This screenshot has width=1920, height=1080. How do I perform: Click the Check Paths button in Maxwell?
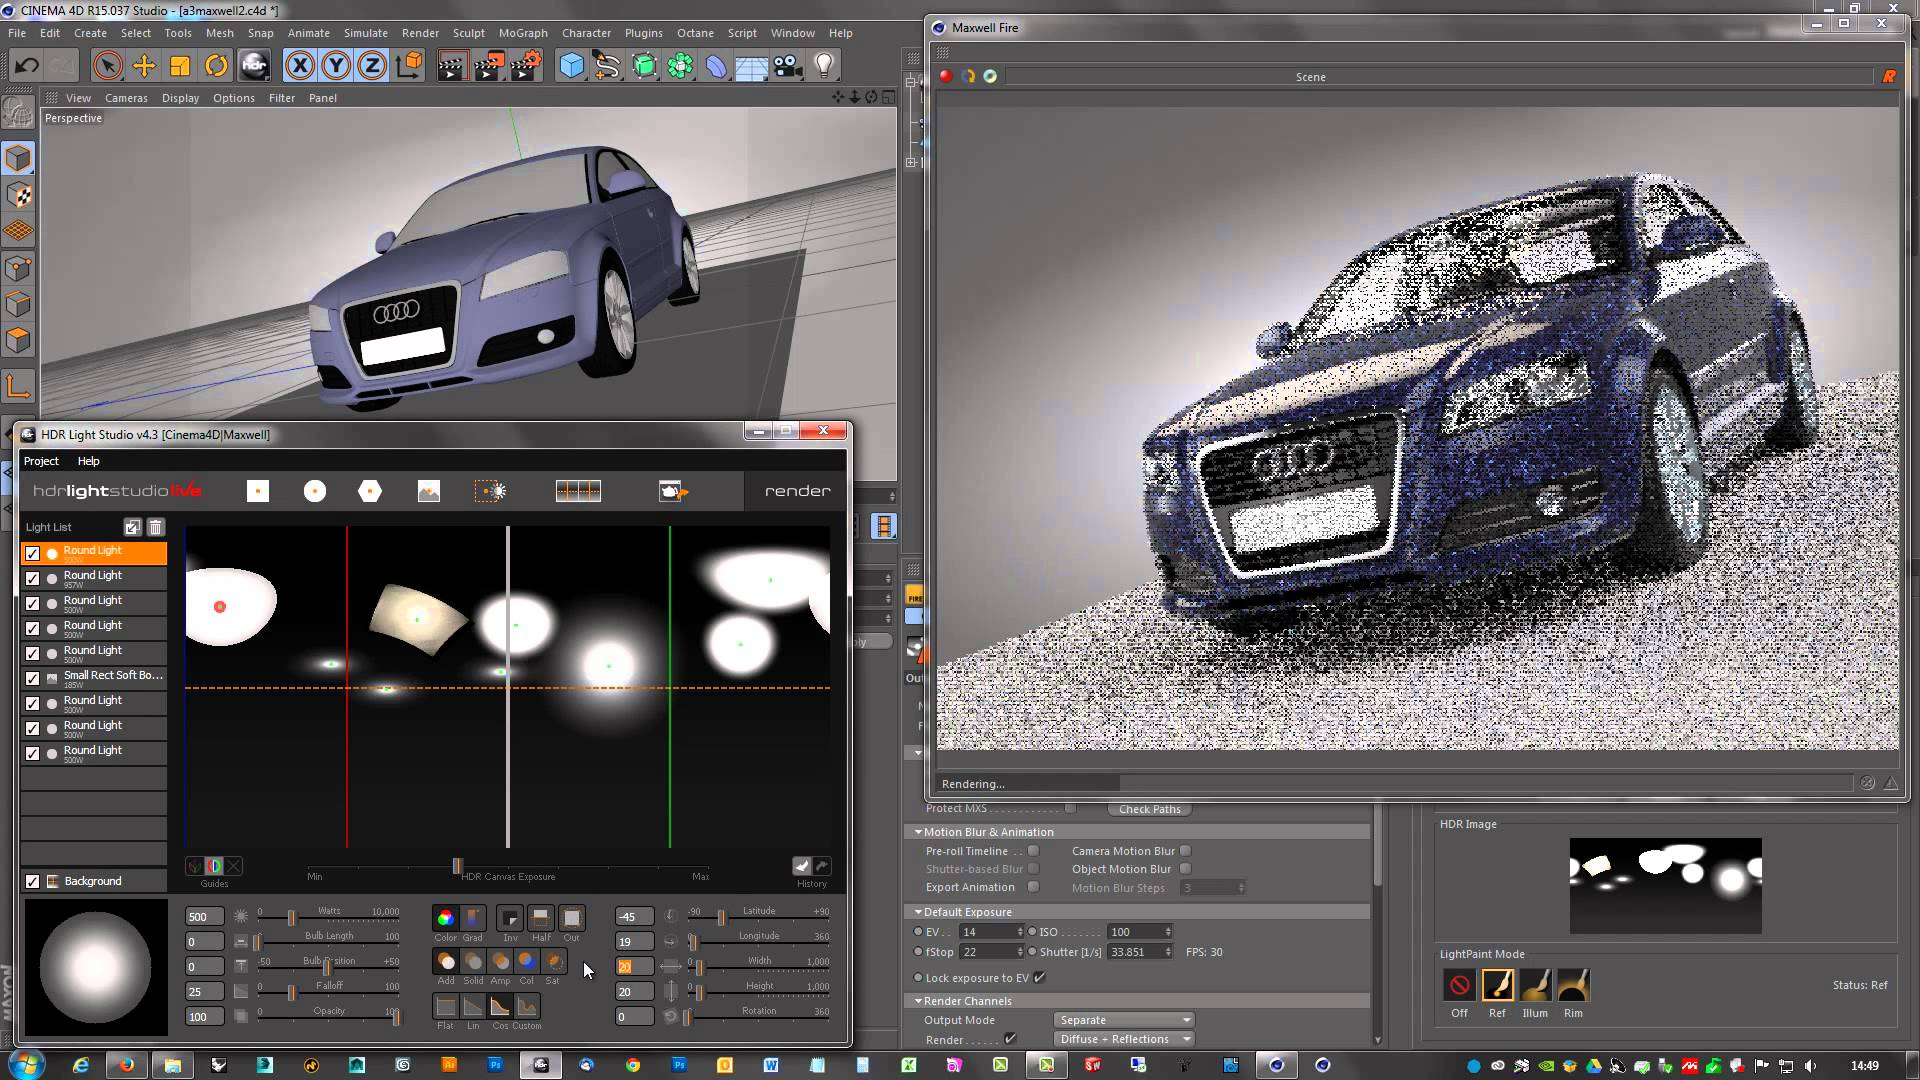tap(1149, 810)
